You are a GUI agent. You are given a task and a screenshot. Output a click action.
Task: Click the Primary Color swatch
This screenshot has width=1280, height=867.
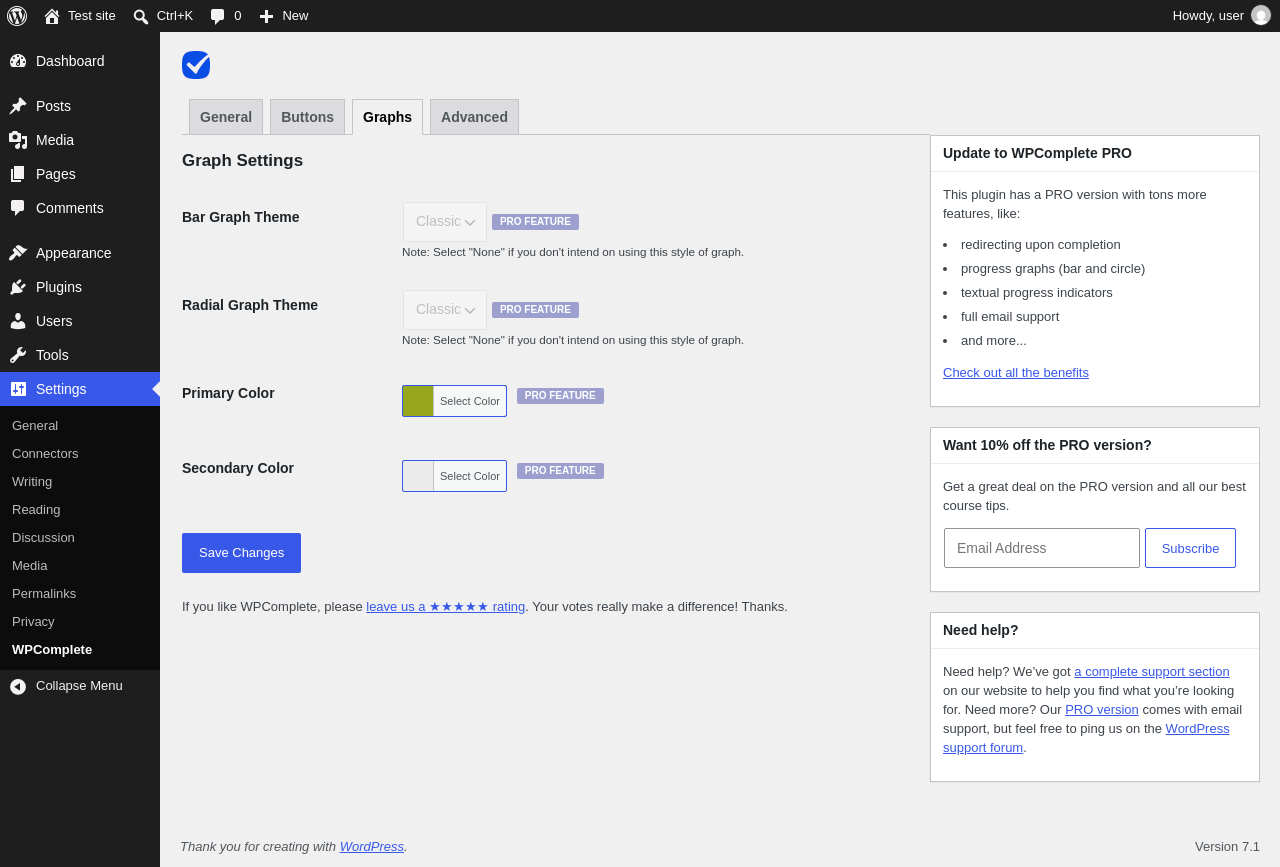pos(418,401)
